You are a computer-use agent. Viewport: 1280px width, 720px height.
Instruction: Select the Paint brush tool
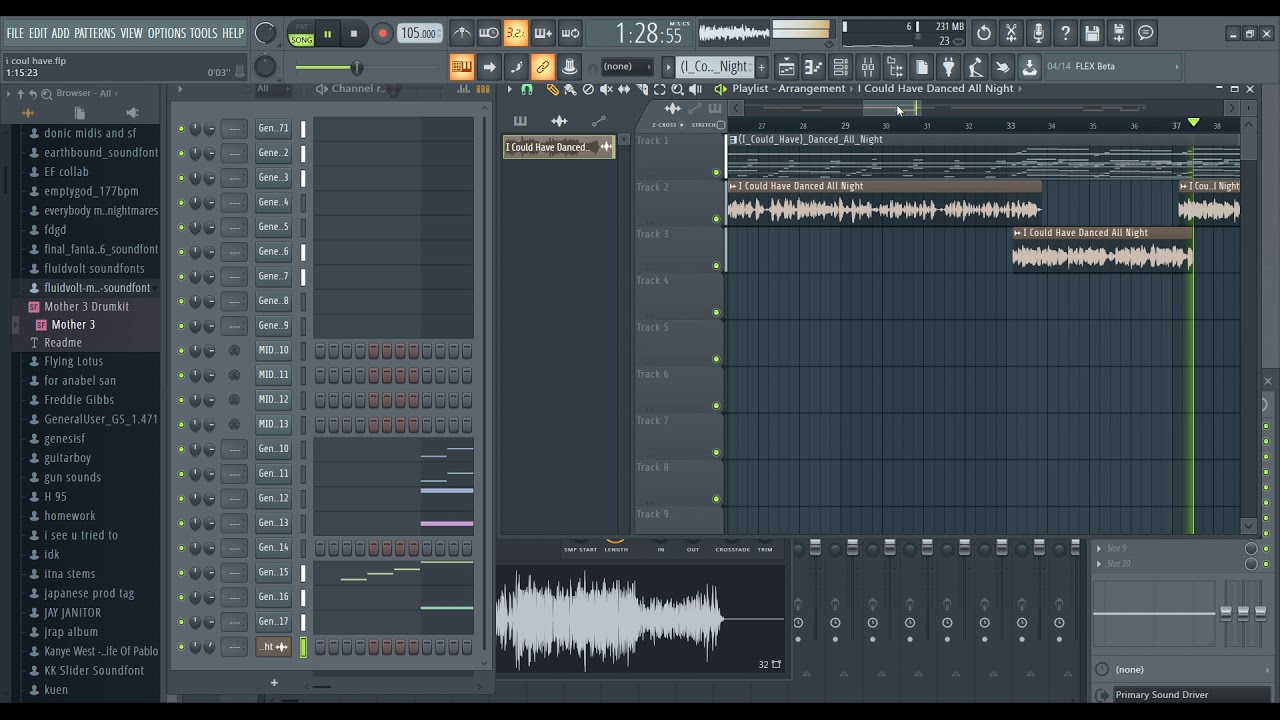click(570, 89)
